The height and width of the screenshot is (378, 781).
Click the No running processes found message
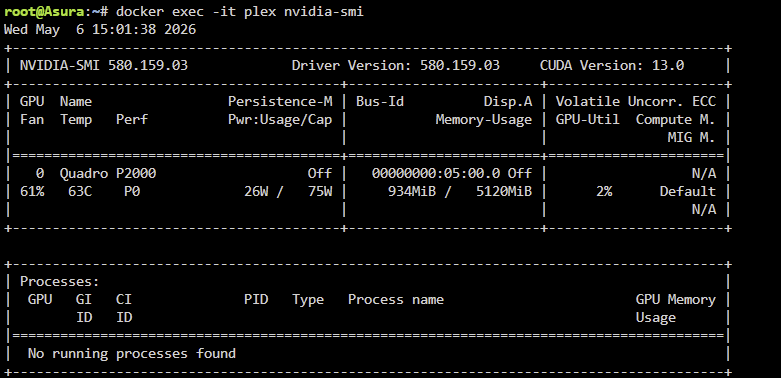coord(131,354)
